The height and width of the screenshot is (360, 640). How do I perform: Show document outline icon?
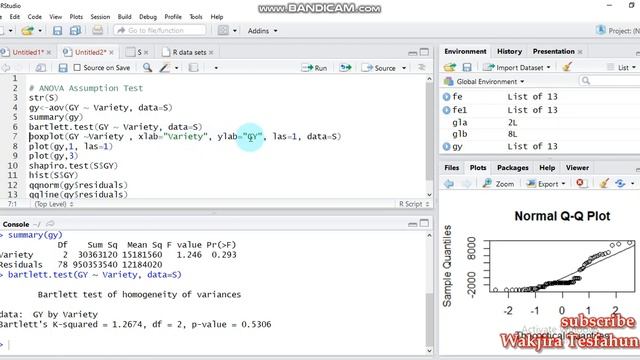(x=422, y=68)
